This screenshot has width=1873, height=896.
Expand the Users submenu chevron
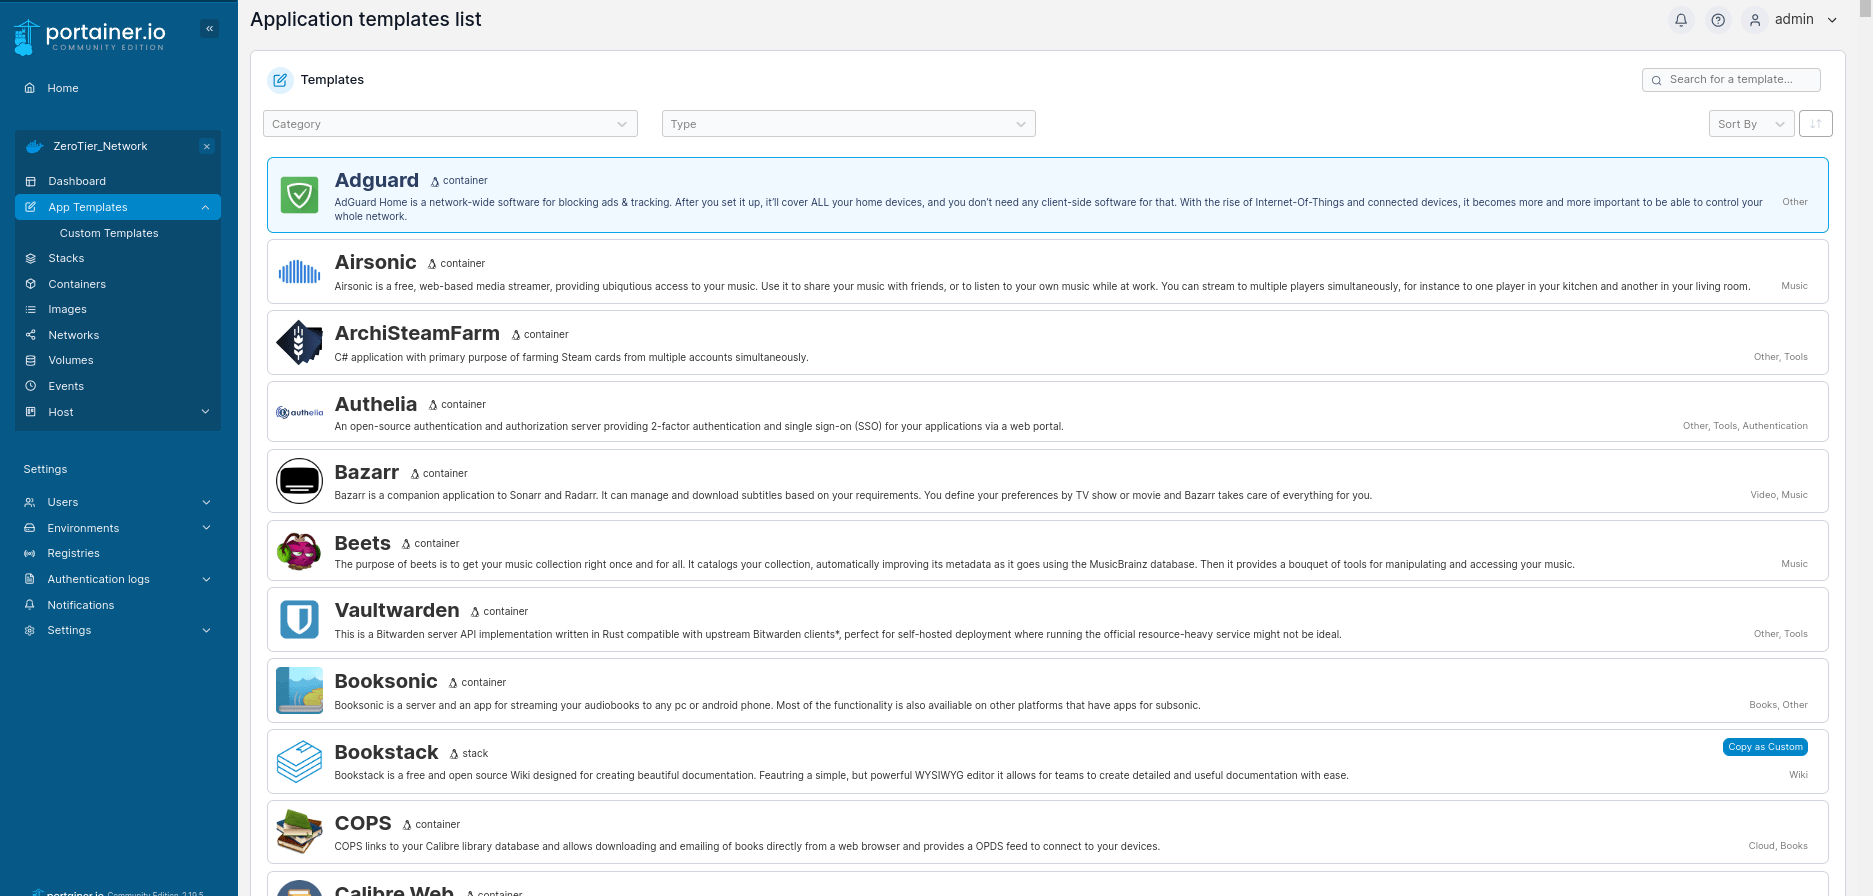click(x=206, y=502)
